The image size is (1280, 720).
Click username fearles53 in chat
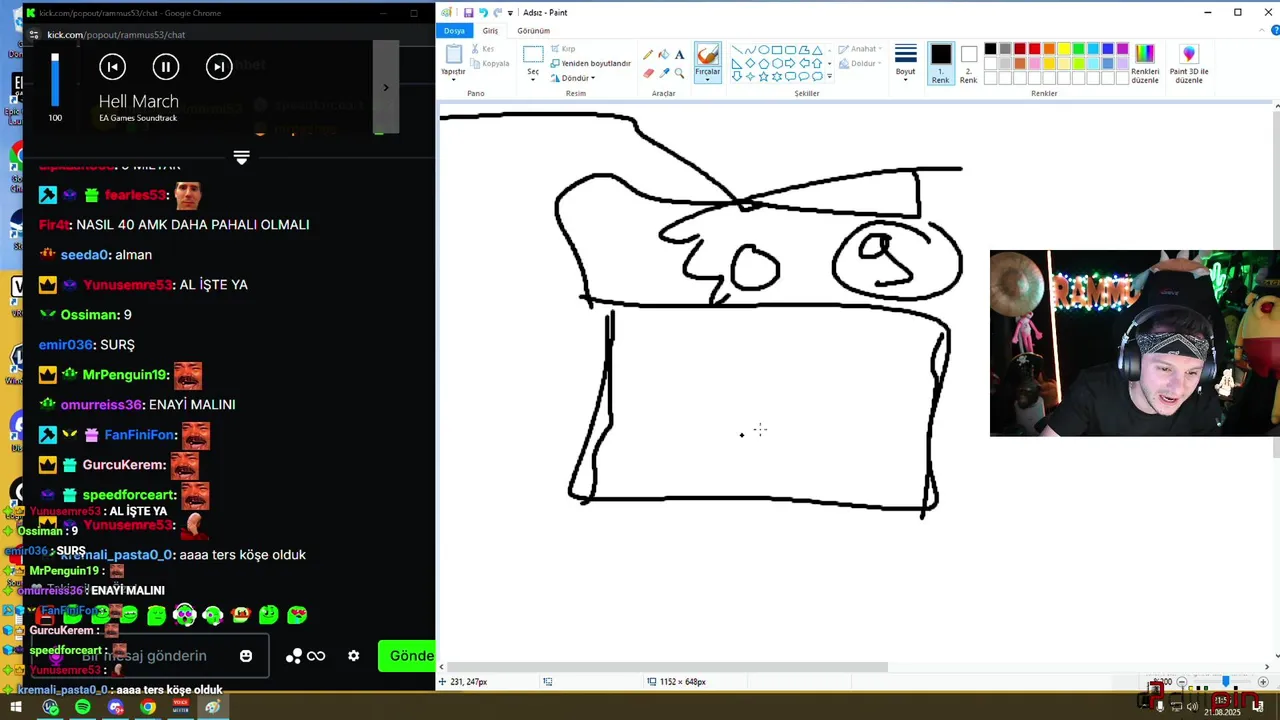click(x=135, y=195)
